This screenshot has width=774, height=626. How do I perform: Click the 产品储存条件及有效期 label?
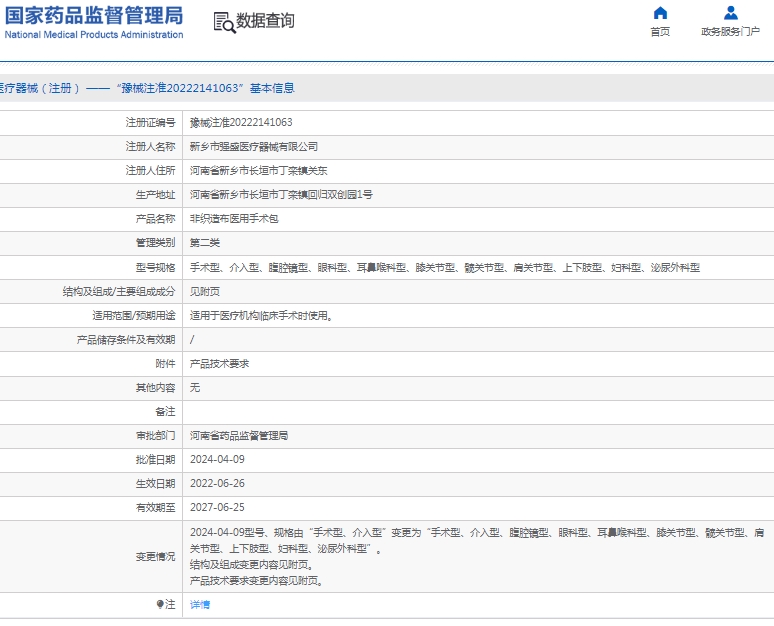(125, 340)
